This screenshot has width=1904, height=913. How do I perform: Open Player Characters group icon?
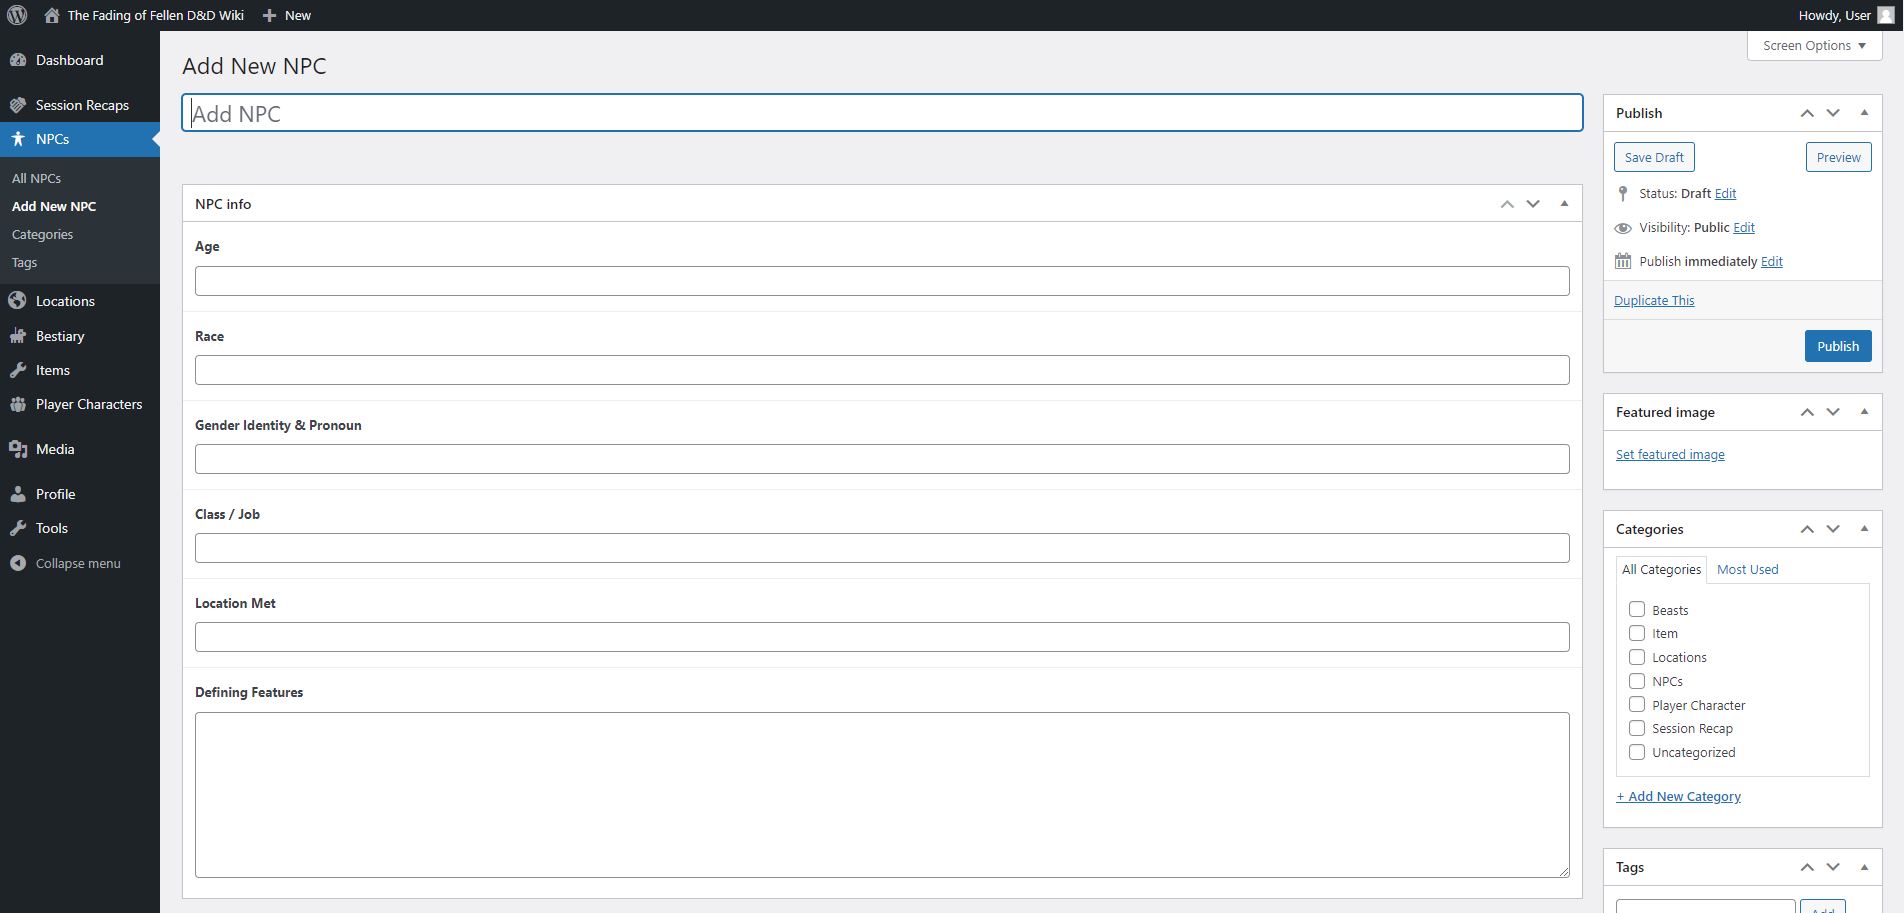point(18,404)
